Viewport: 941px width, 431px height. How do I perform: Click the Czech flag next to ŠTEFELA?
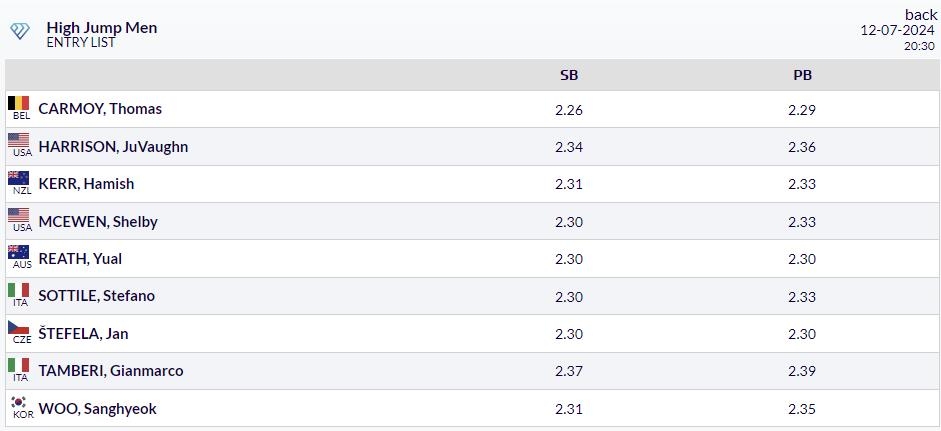[19, 328]
